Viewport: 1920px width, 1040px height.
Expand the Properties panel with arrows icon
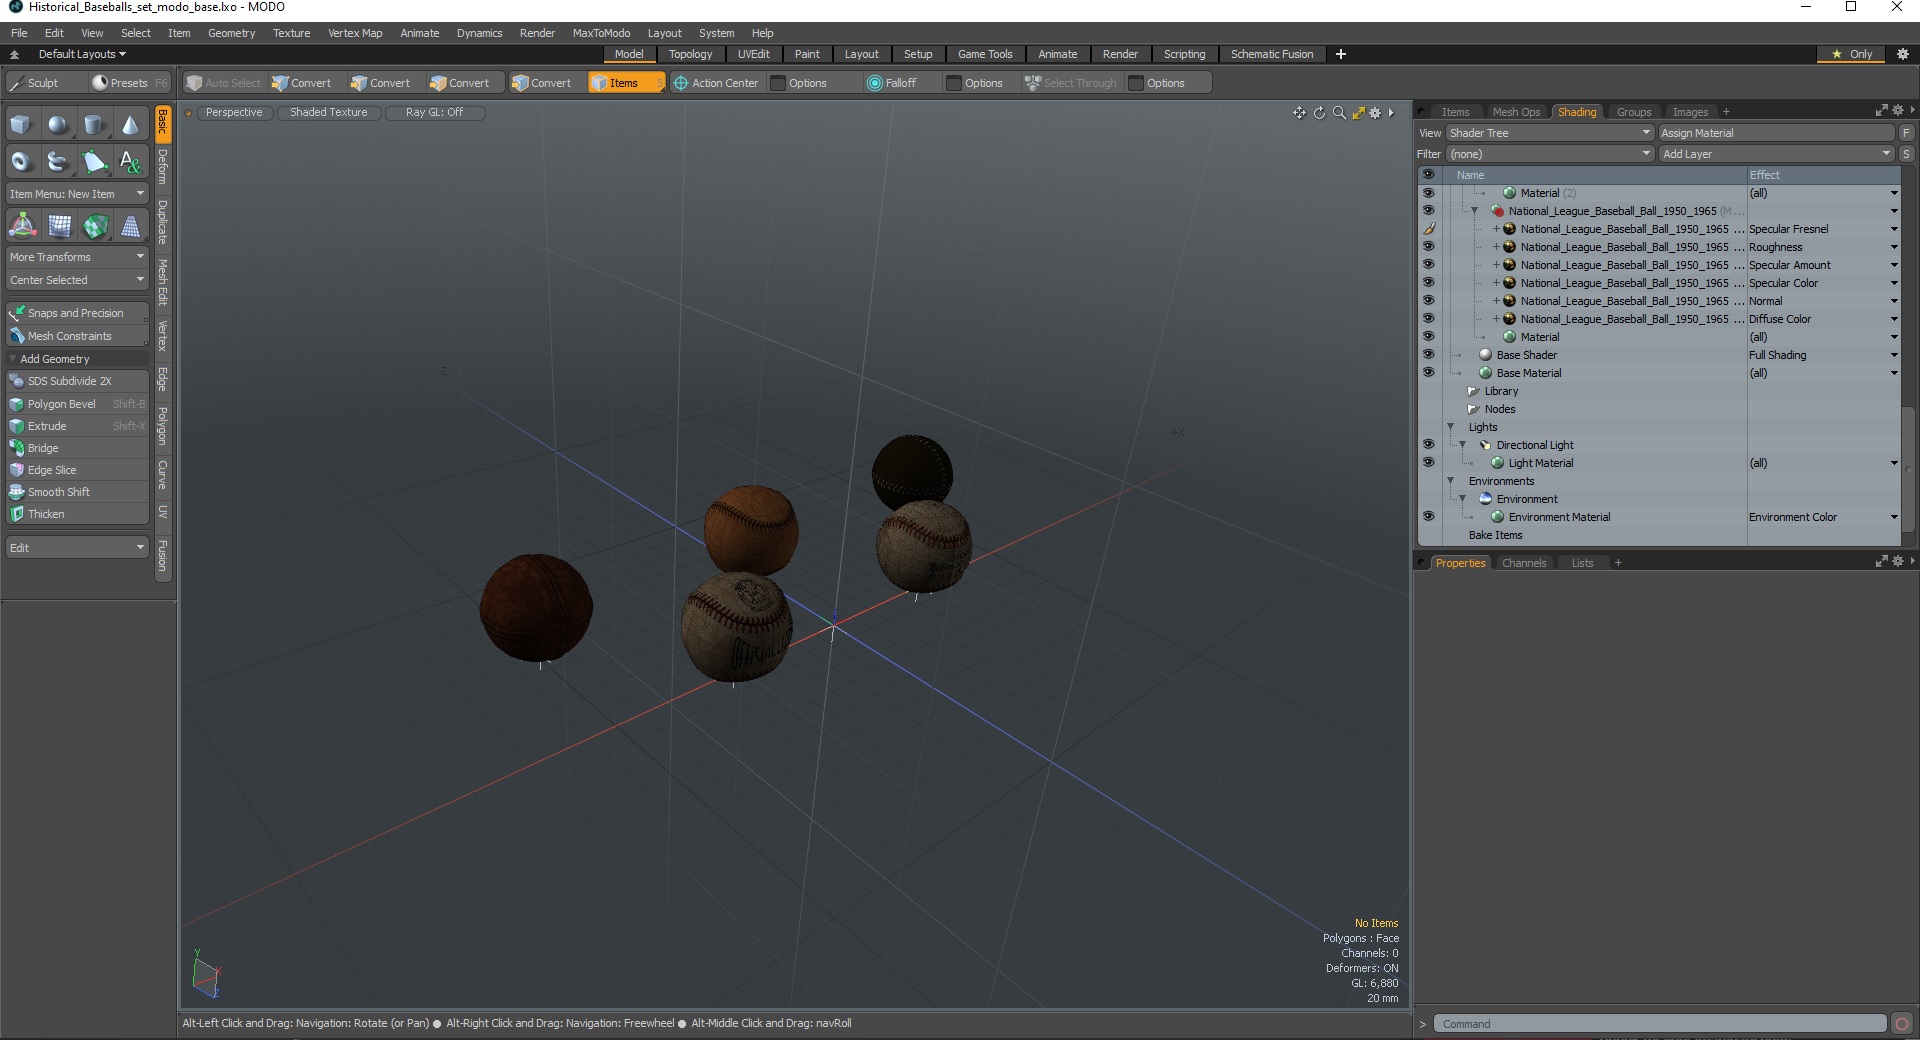coord(1881,562)
